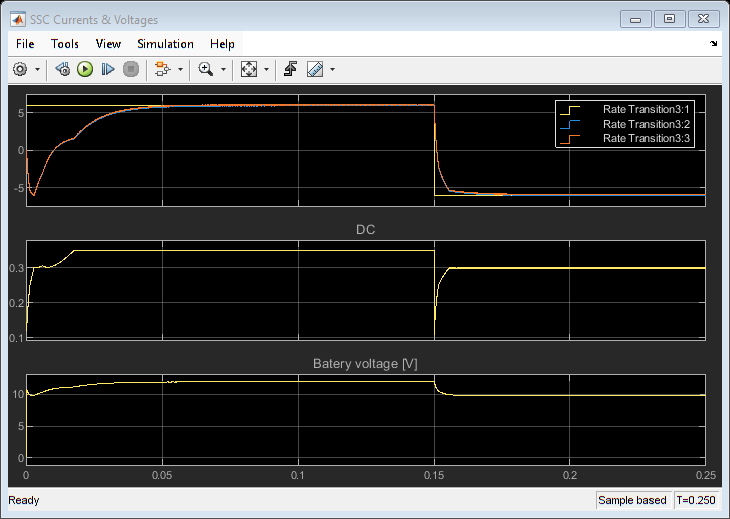Open the File menu
The height and width of the screenshot is (519, 730).
pyautogui.click(x=25, y=44)
